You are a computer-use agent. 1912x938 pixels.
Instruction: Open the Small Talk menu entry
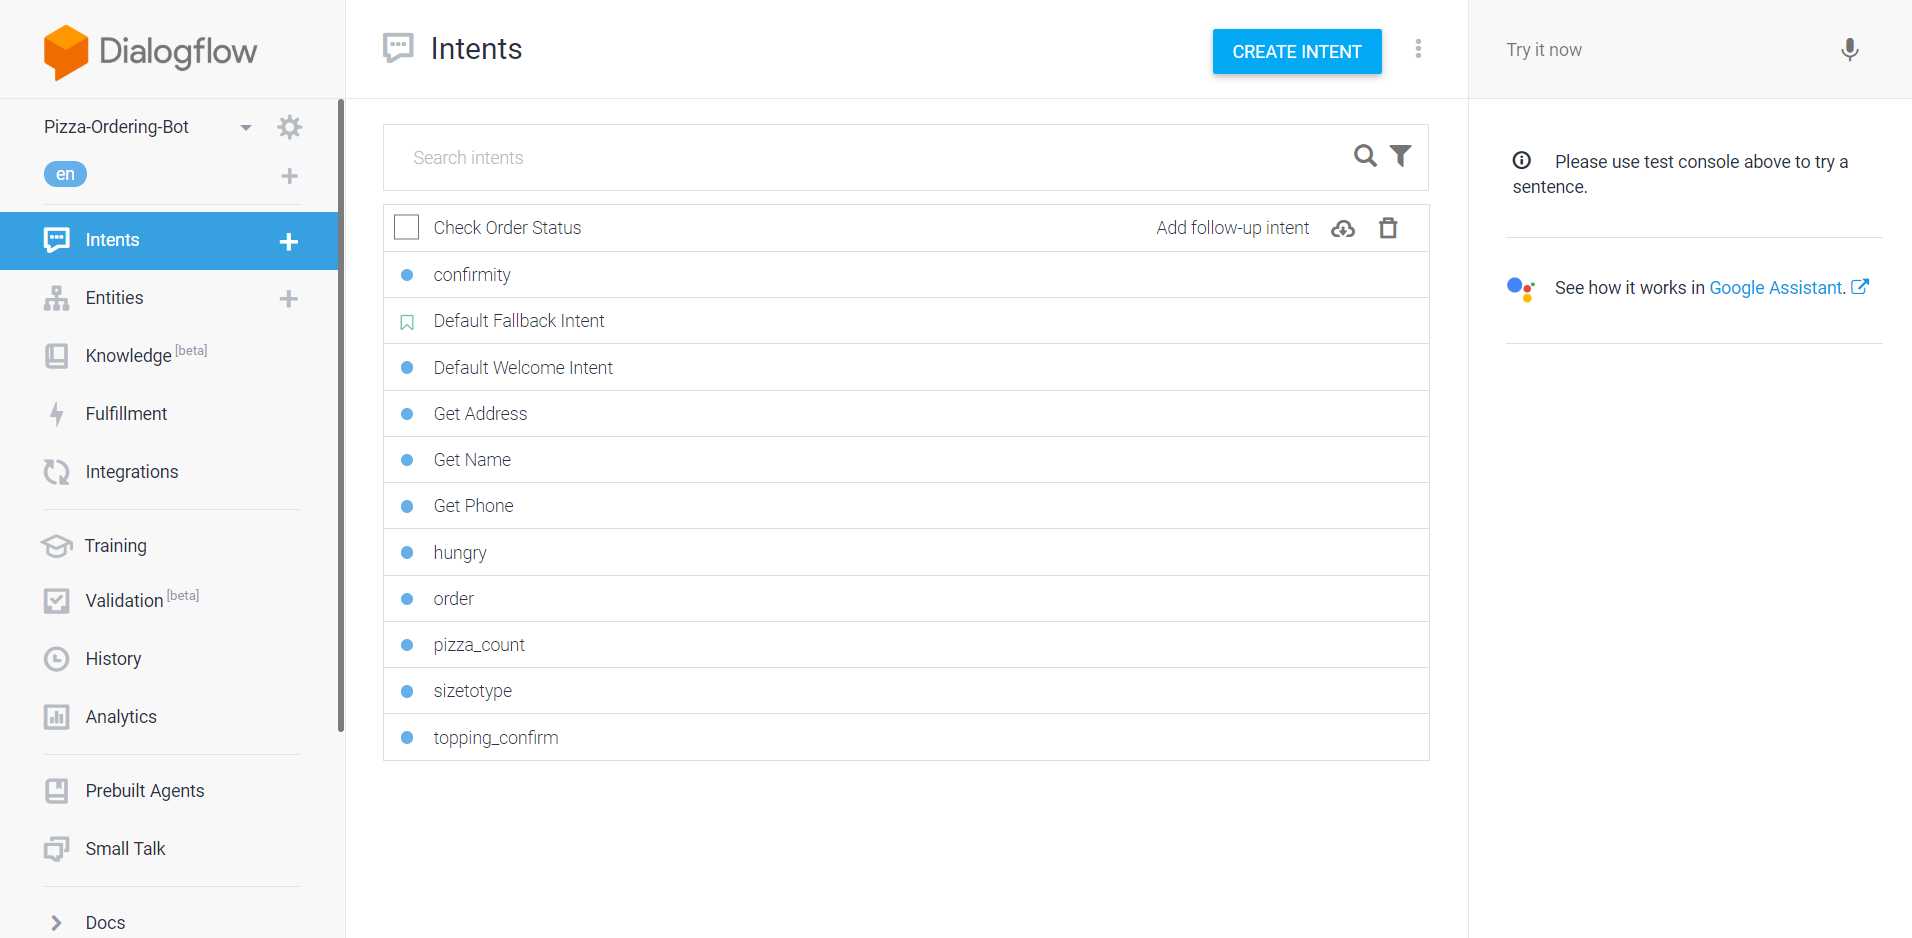click(124, 848)
